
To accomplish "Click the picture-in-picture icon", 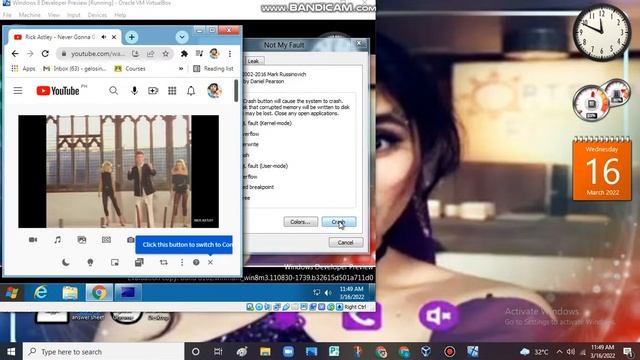I will click(115, 262).
